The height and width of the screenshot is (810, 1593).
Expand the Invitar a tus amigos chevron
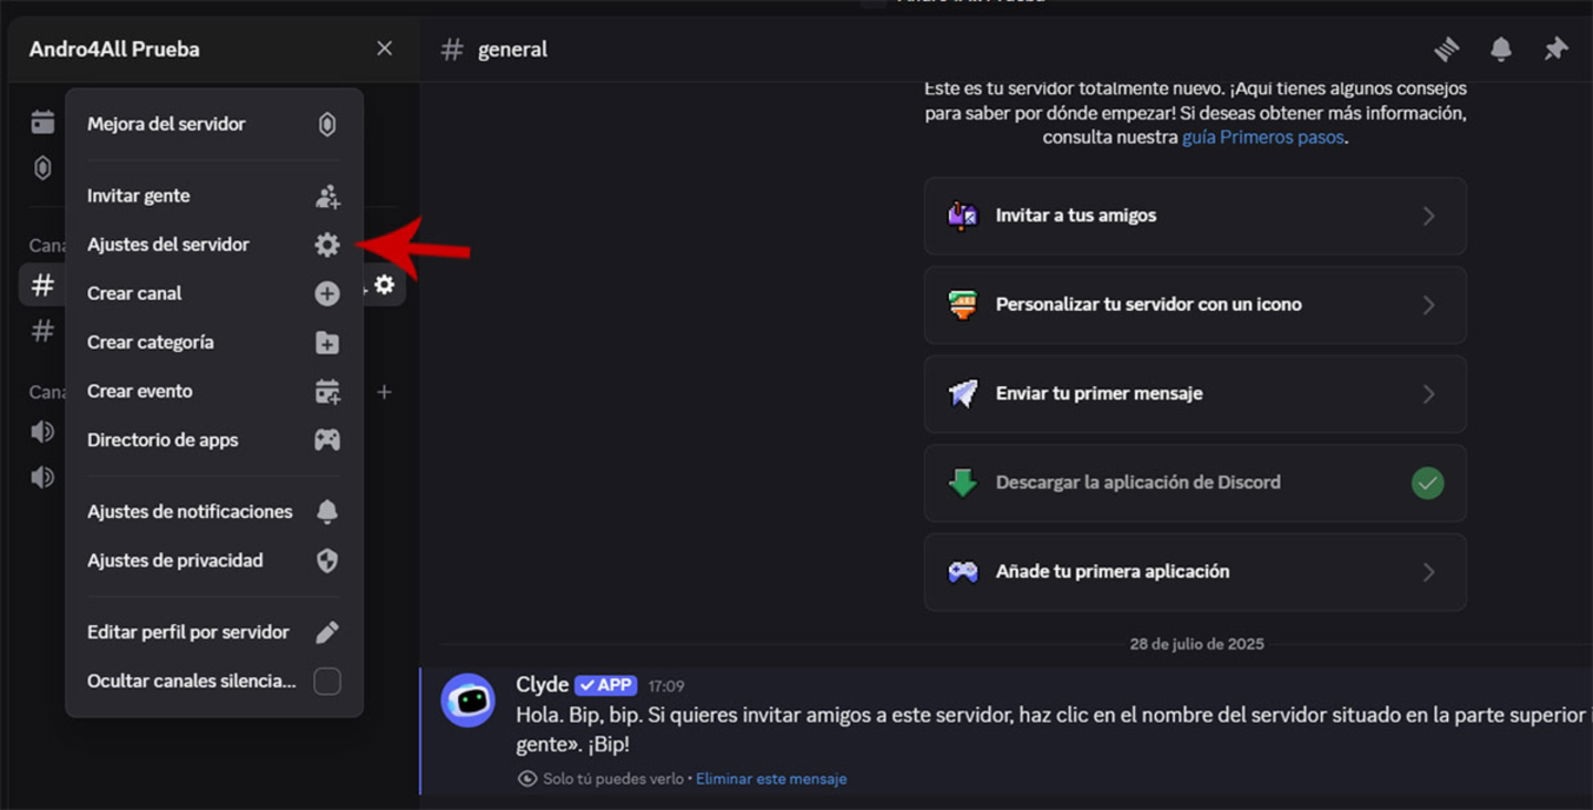pos(1429,216)
